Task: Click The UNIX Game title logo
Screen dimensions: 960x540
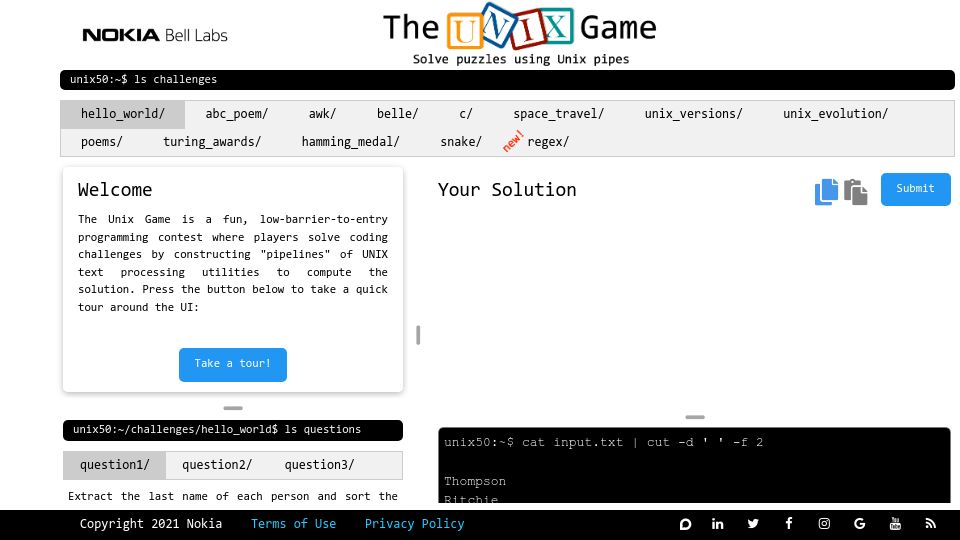Action: (x=520, y=27)
